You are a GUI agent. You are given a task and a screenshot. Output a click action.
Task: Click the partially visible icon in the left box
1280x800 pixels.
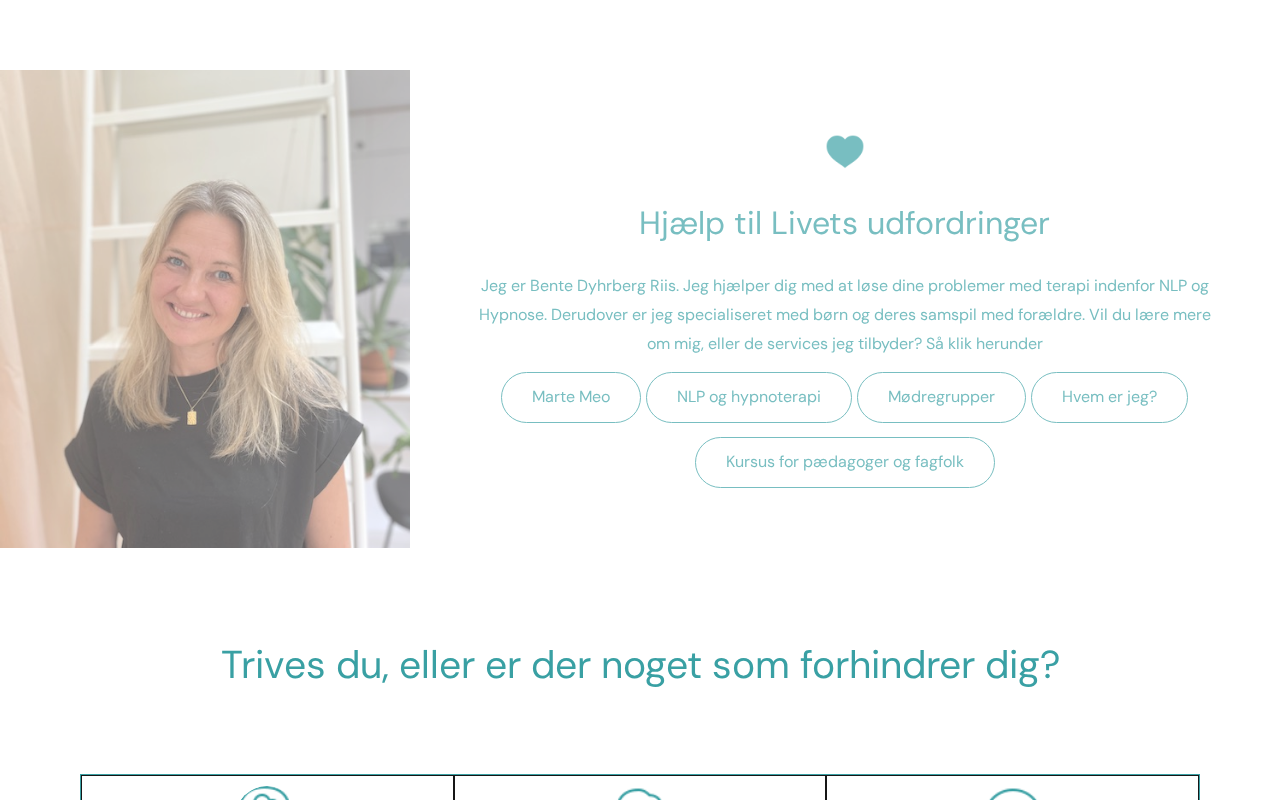pos(265,793)
